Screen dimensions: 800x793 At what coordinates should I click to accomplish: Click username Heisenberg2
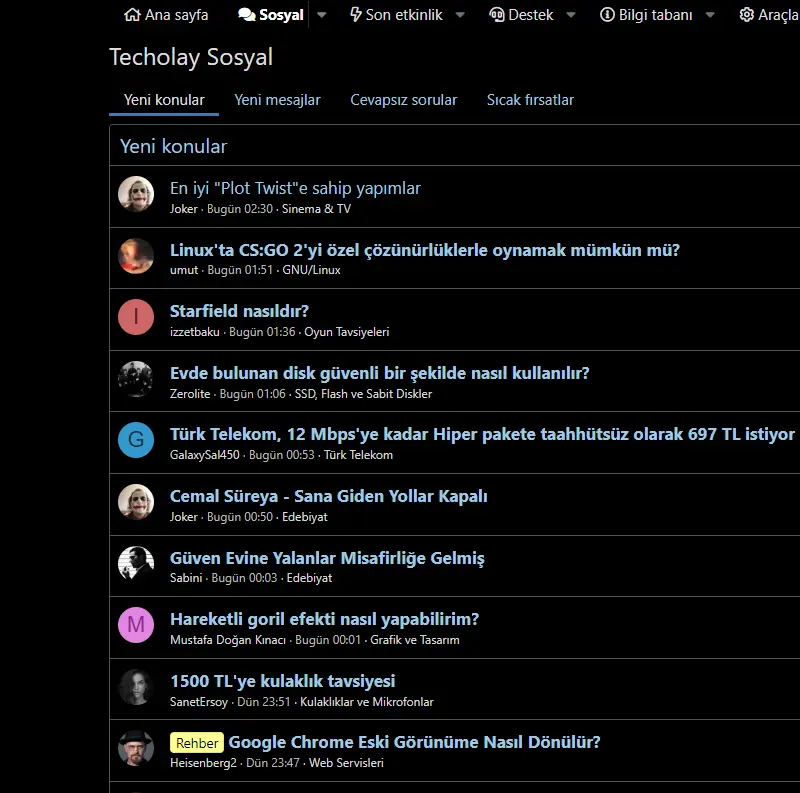[x=203, y=763]
